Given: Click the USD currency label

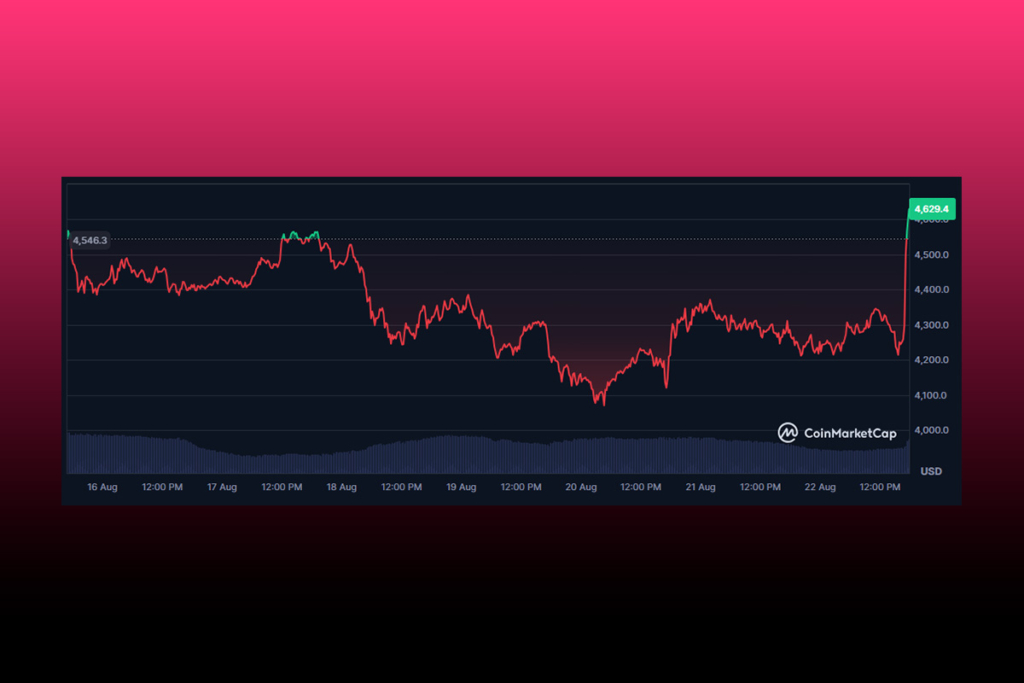Looking at the screenshot, I should (930, 471).
